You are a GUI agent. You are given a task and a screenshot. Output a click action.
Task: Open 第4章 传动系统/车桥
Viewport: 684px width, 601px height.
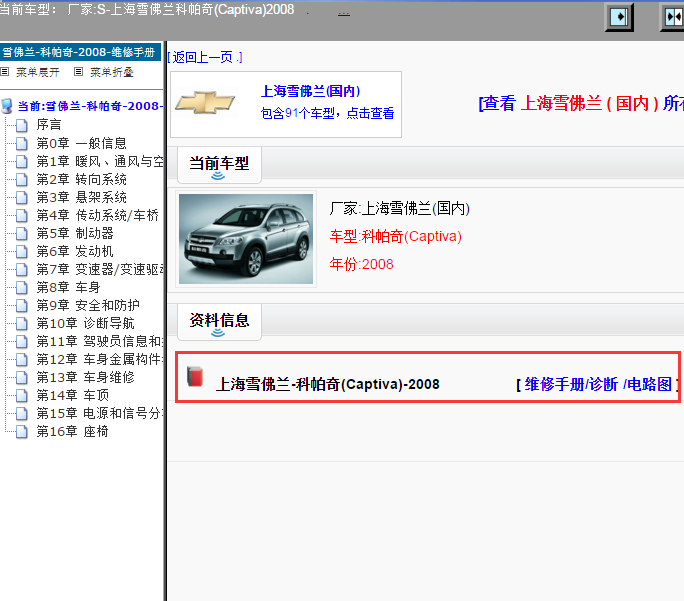[97, 215]
